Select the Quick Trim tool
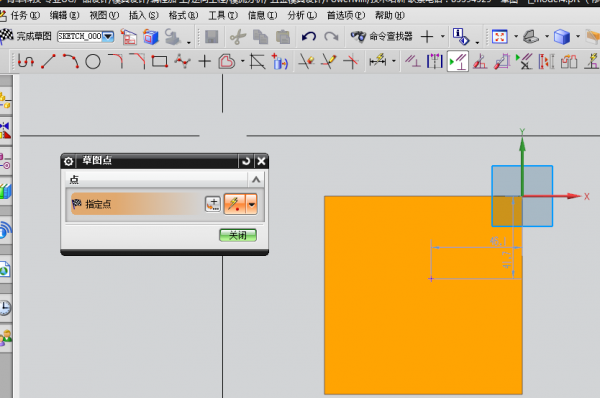The image size is (600, 398). click(306, 61)
